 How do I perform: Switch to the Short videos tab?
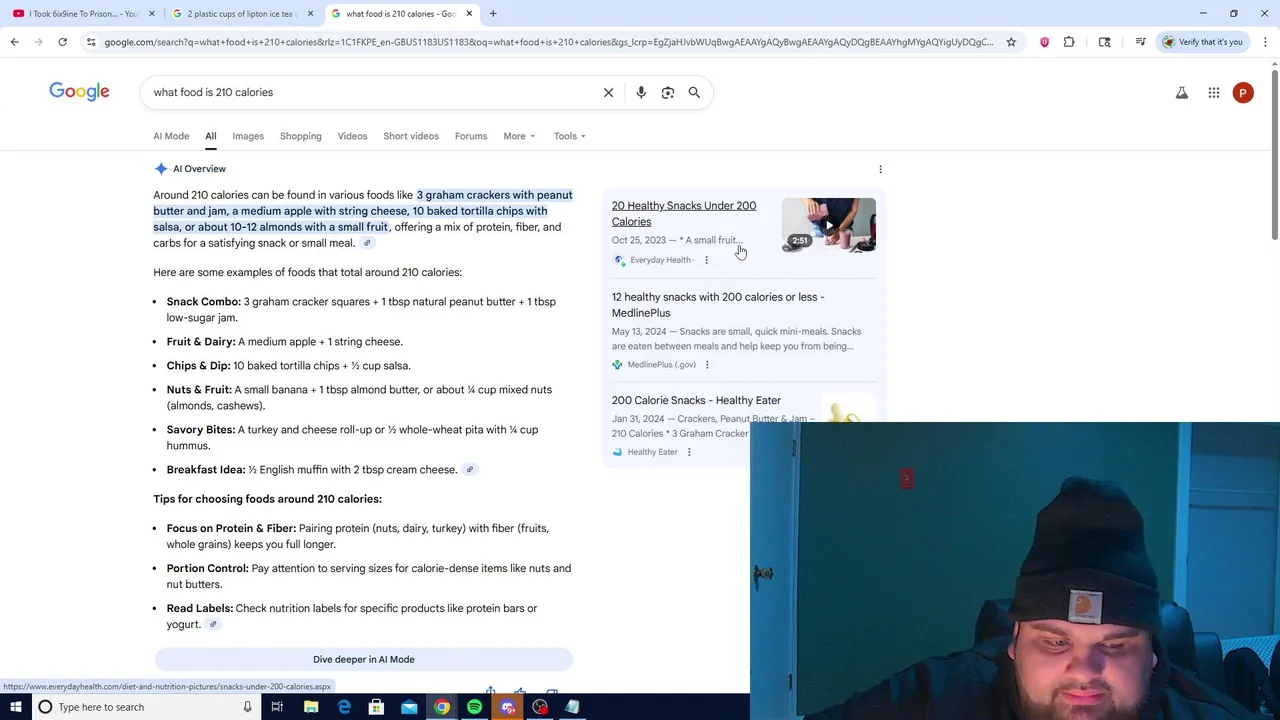[x=411, y=136]
